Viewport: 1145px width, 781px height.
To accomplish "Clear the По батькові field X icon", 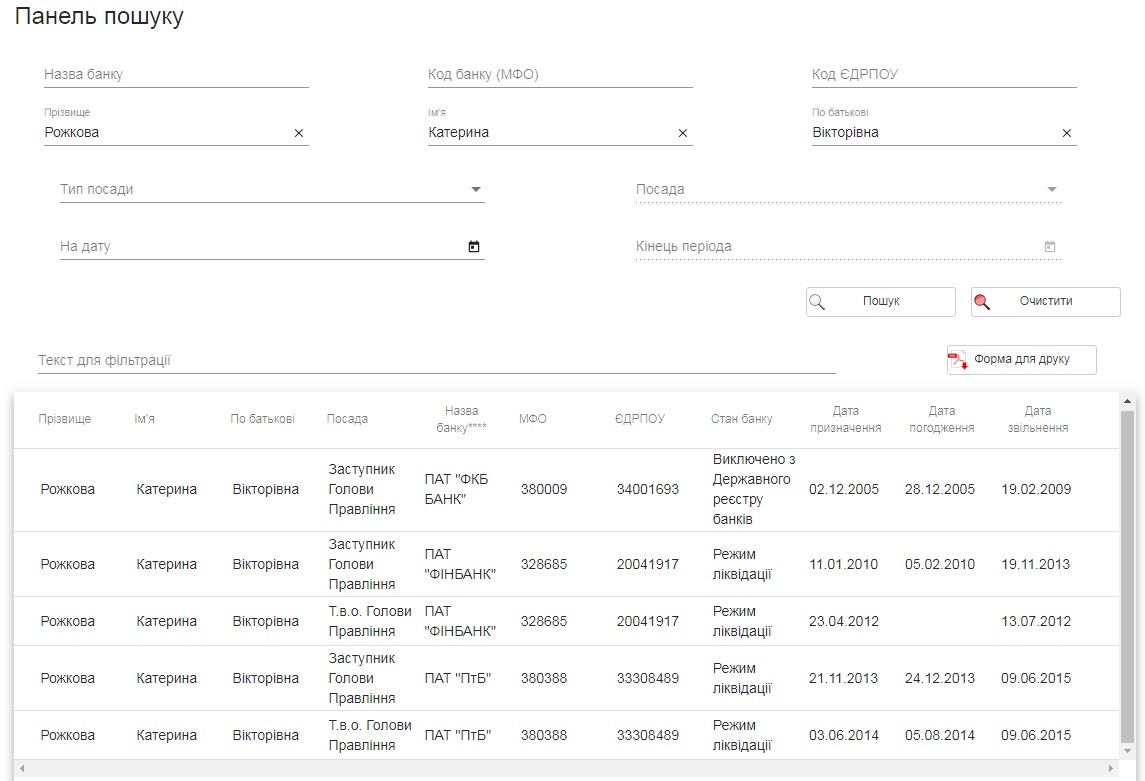I will [1066, 133].
